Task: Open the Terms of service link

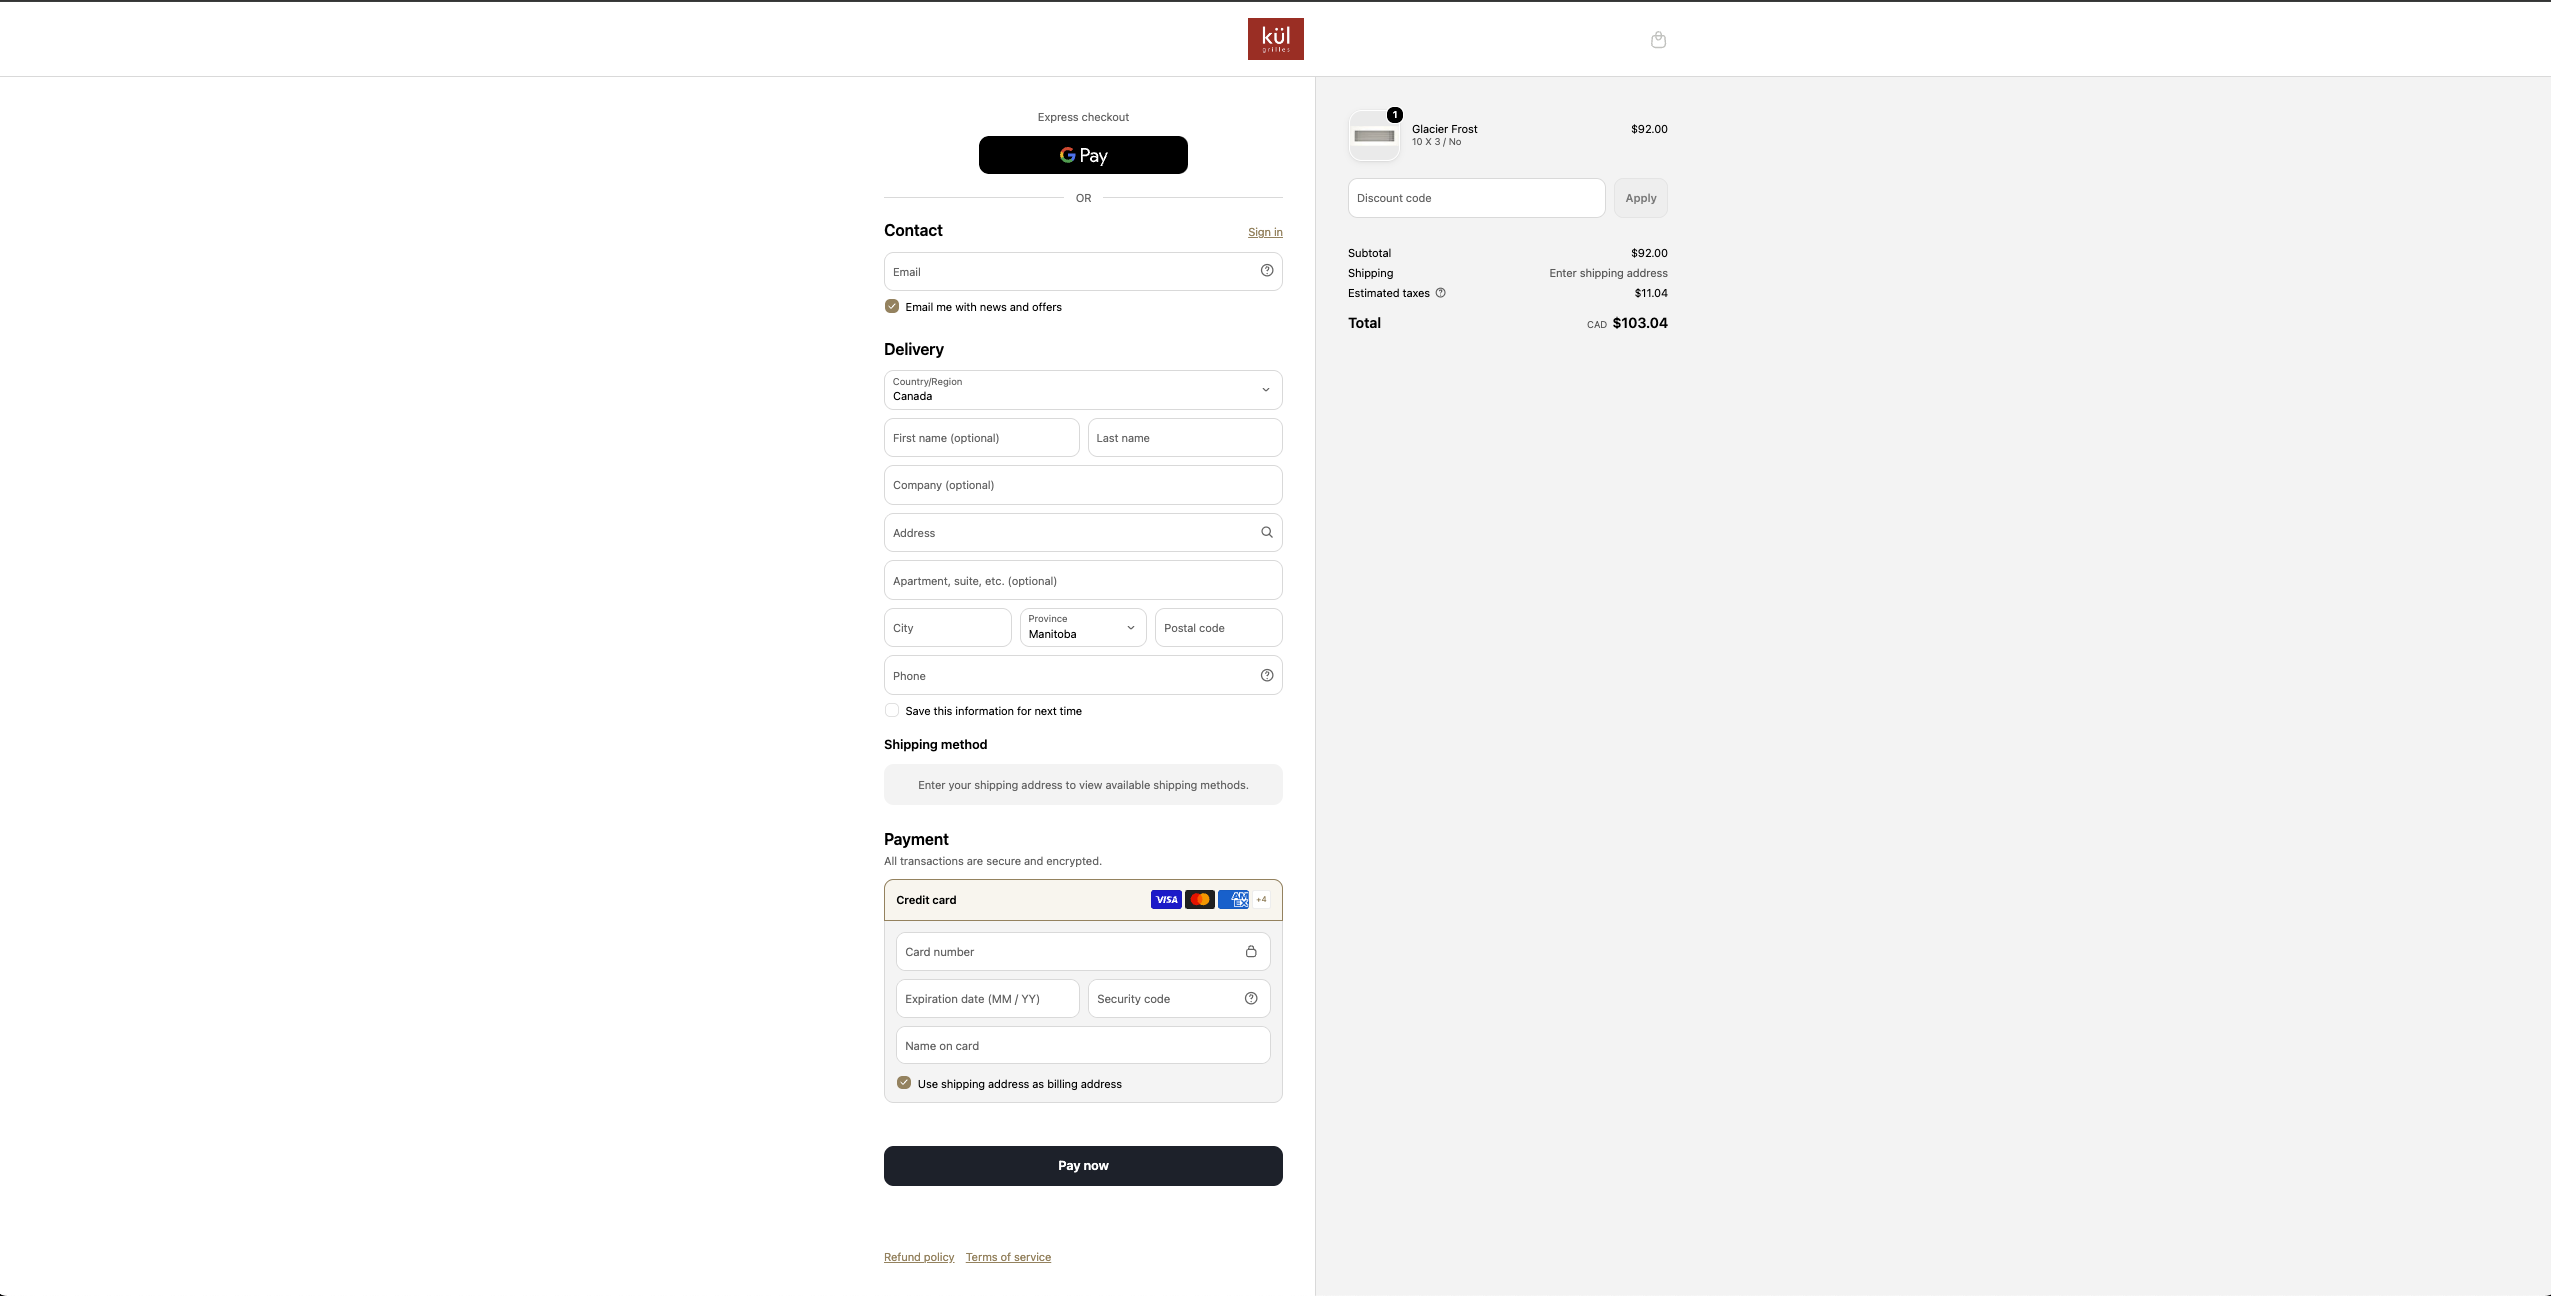Action: tap(1008, 1257)
